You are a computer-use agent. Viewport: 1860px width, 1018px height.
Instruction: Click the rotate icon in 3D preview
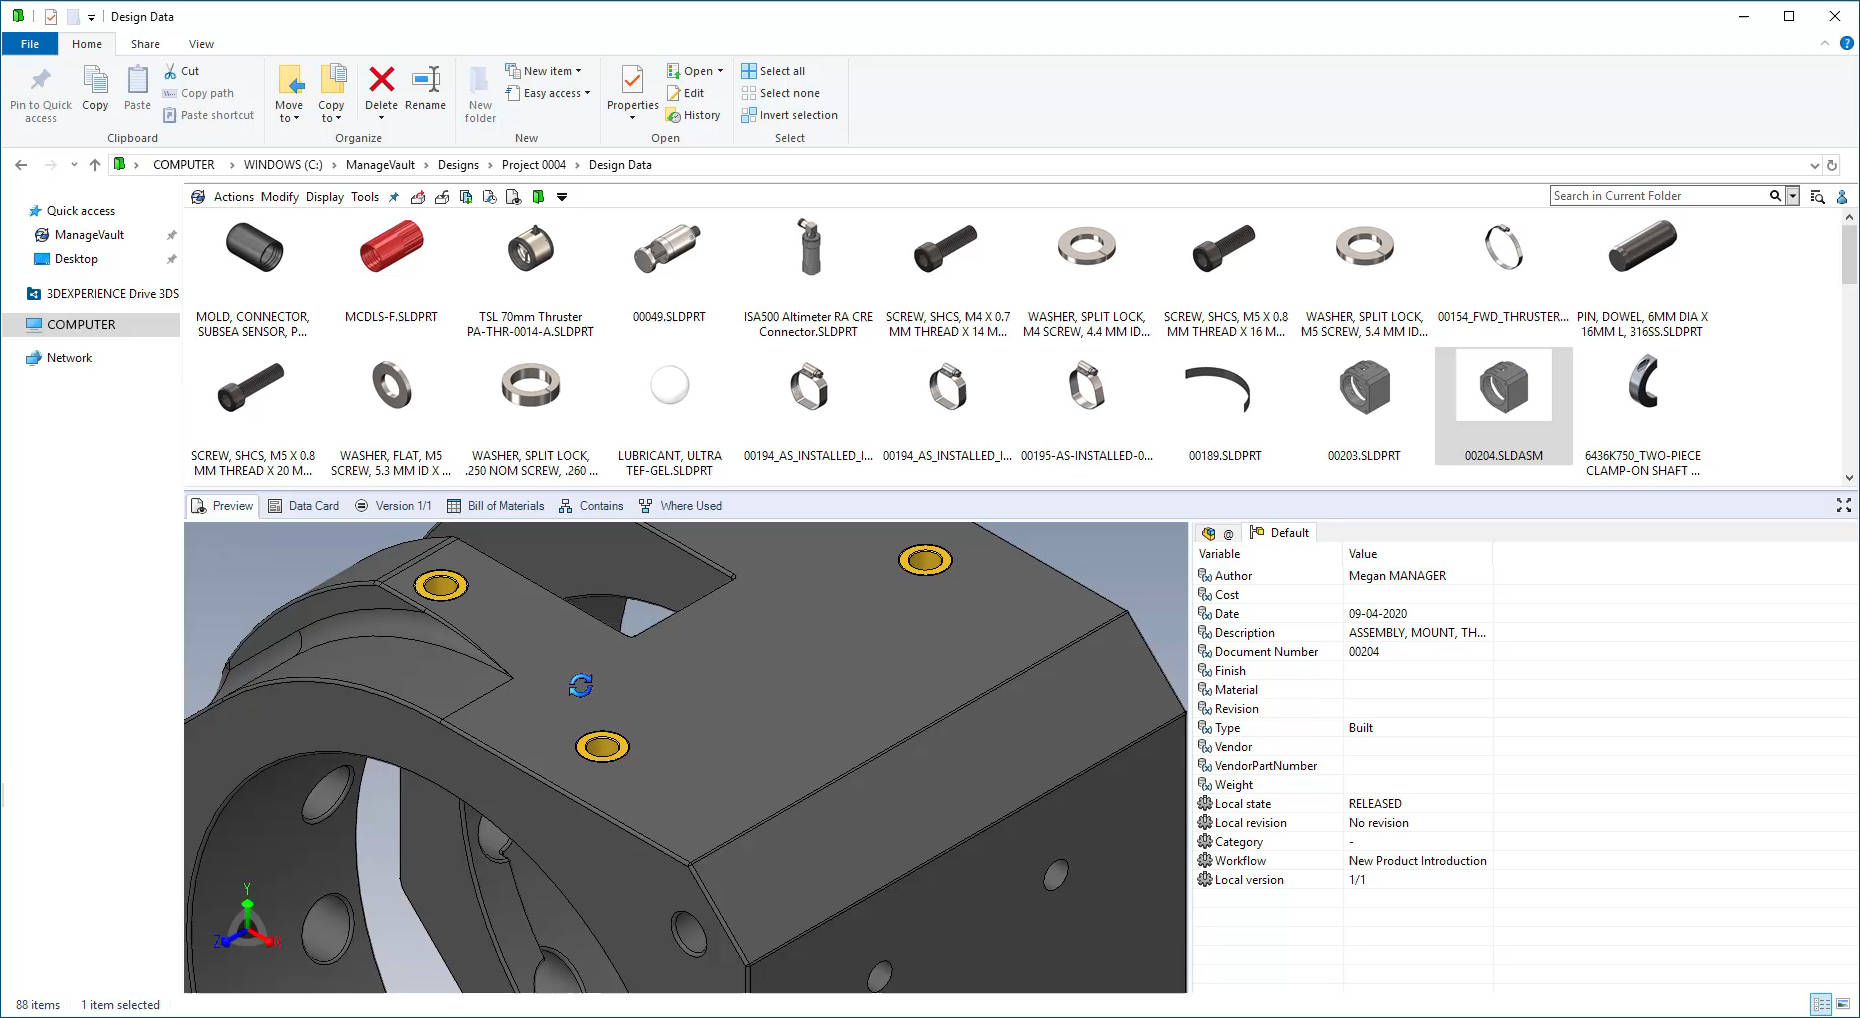[581, 685]
